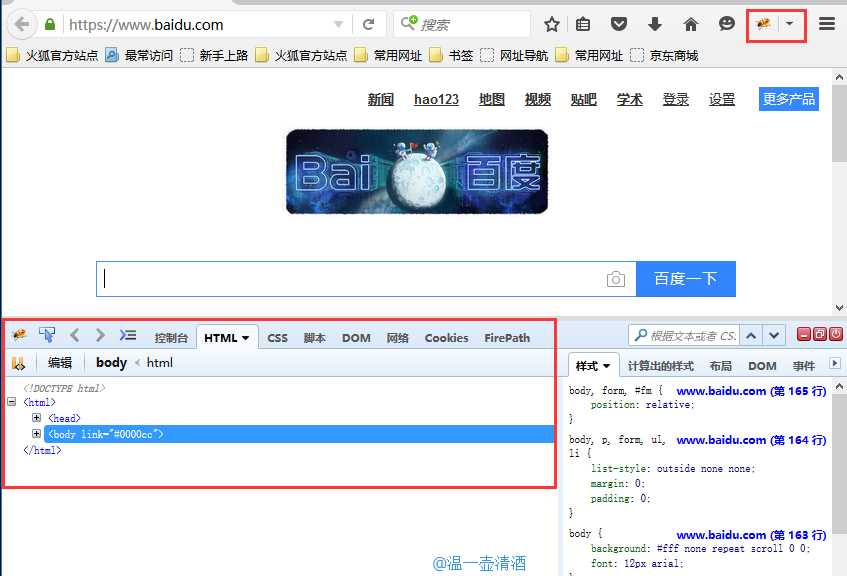Open 网址导航 bookmark
The width and height of the screenshot is (847, 576).
514,55
